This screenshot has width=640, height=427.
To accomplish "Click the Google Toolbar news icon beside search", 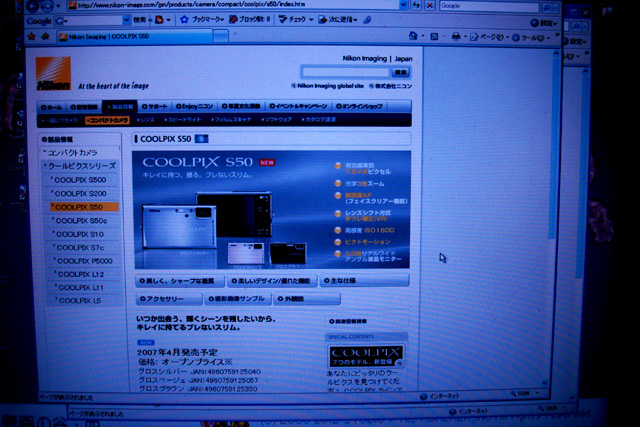I will pyautogui.click(x=159, y=19).
